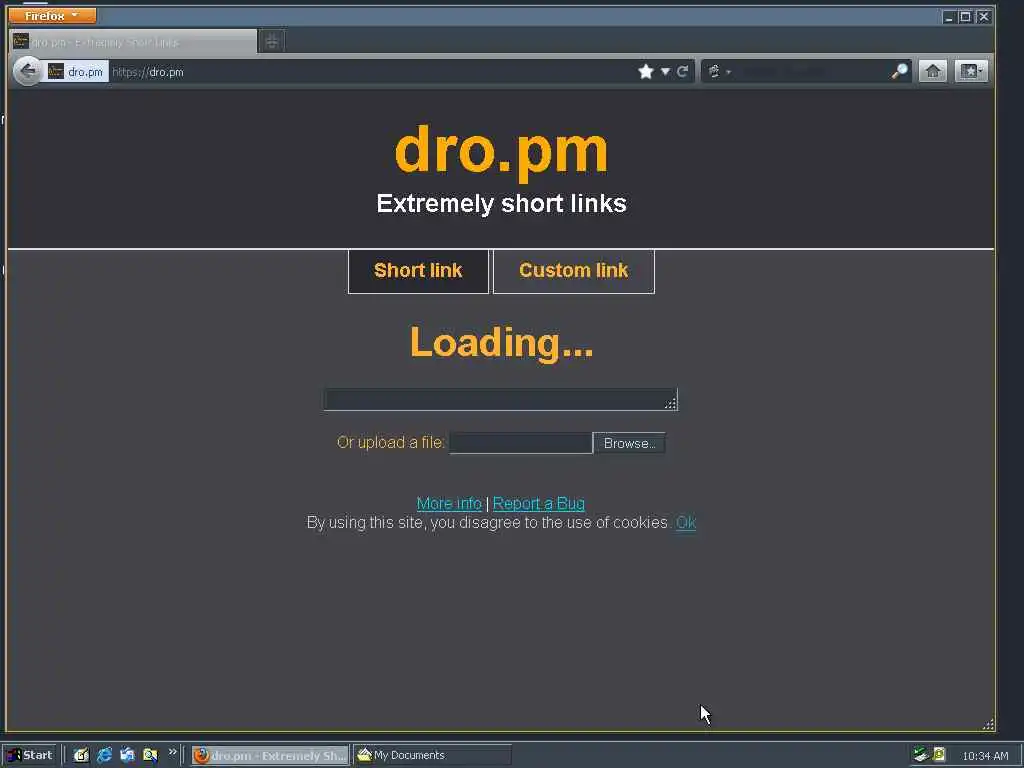Open the URL history dropdown arrow
Image resolution: width=1024 pixels, height=768 pixels.
(x=665, y=71)
